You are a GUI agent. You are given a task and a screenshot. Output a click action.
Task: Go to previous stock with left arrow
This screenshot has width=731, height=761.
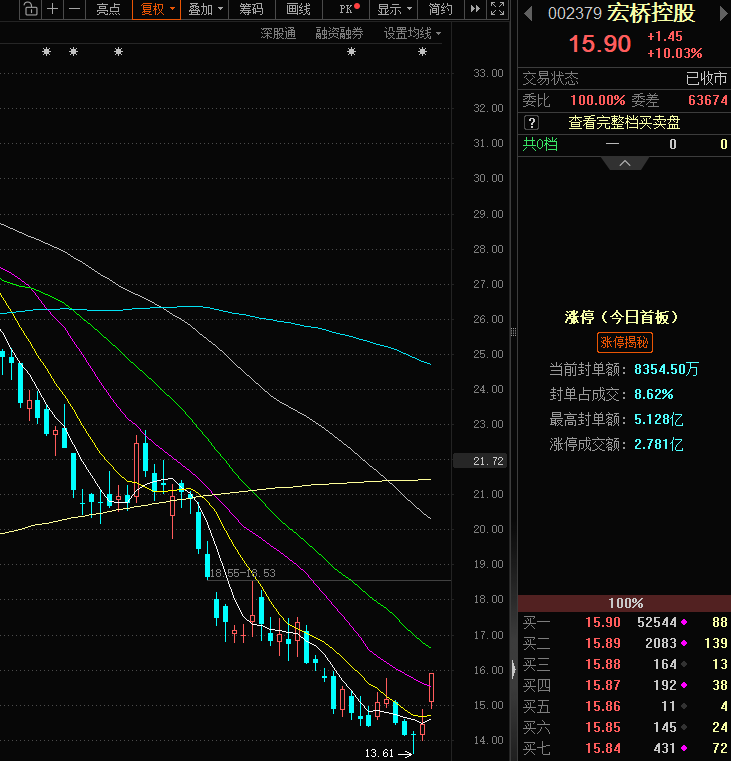(x=529, y=13)
